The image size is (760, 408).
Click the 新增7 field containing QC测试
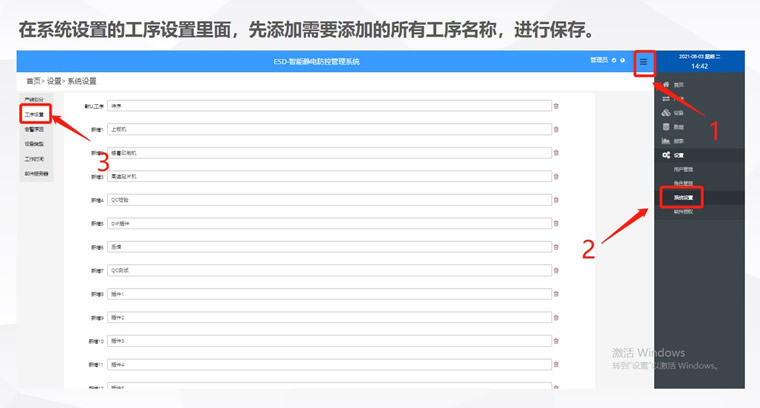[329, 270]
